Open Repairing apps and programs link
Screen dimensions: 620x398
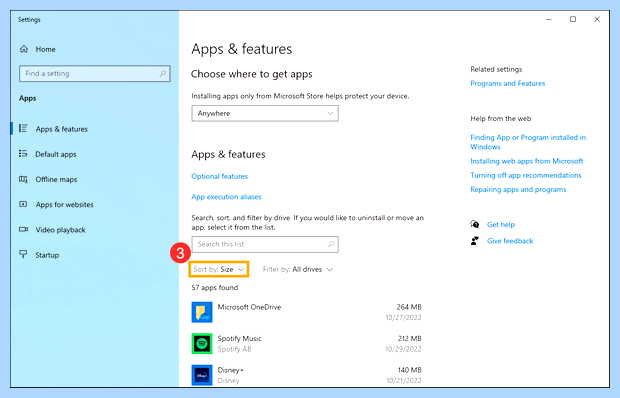(518, 189)
